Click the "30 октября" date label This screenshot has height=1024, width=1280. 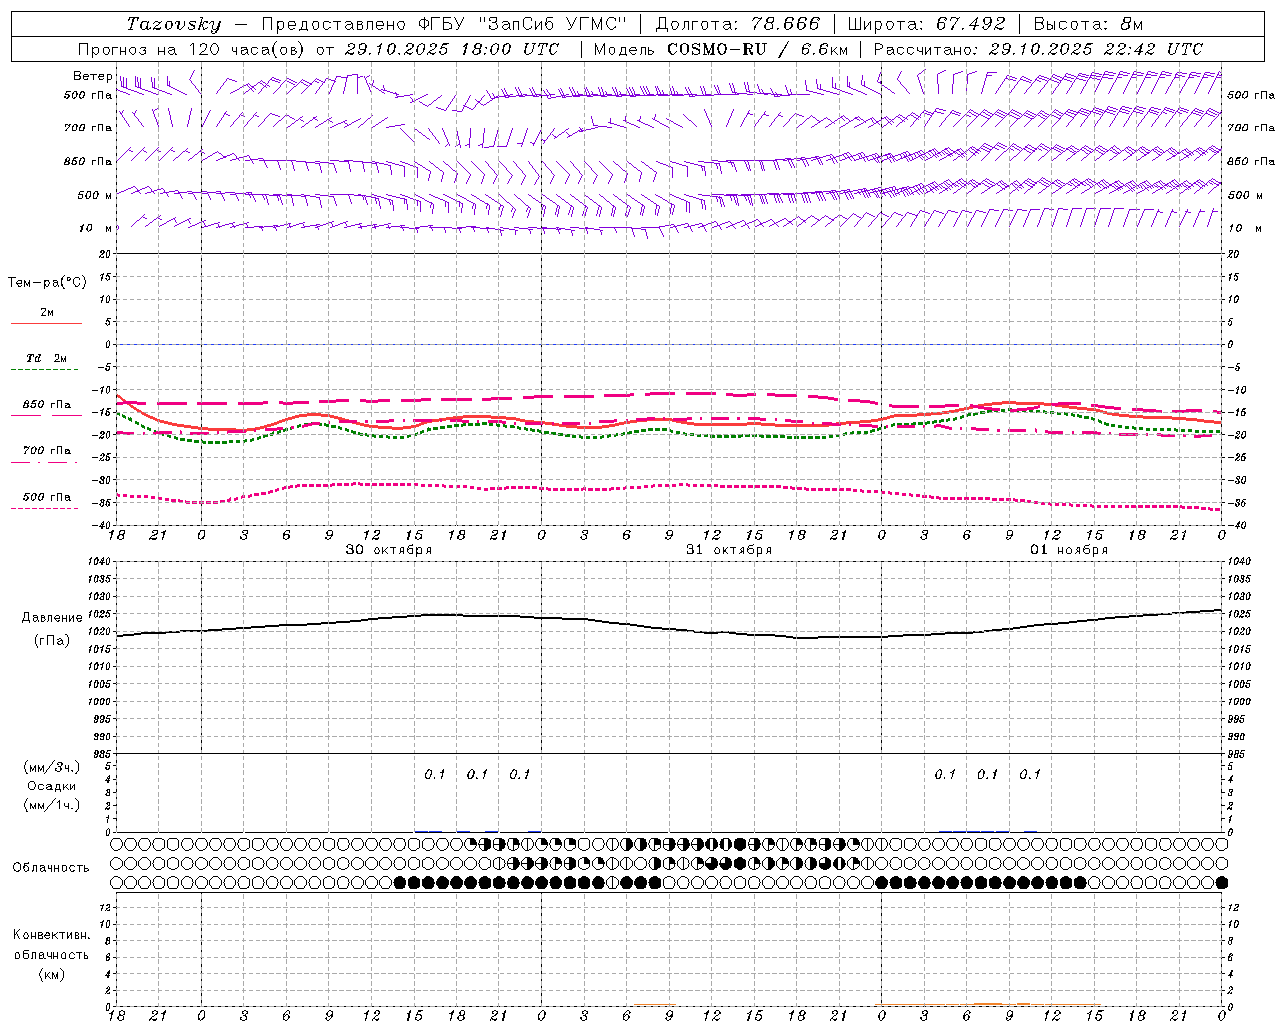tap(389, 550)
